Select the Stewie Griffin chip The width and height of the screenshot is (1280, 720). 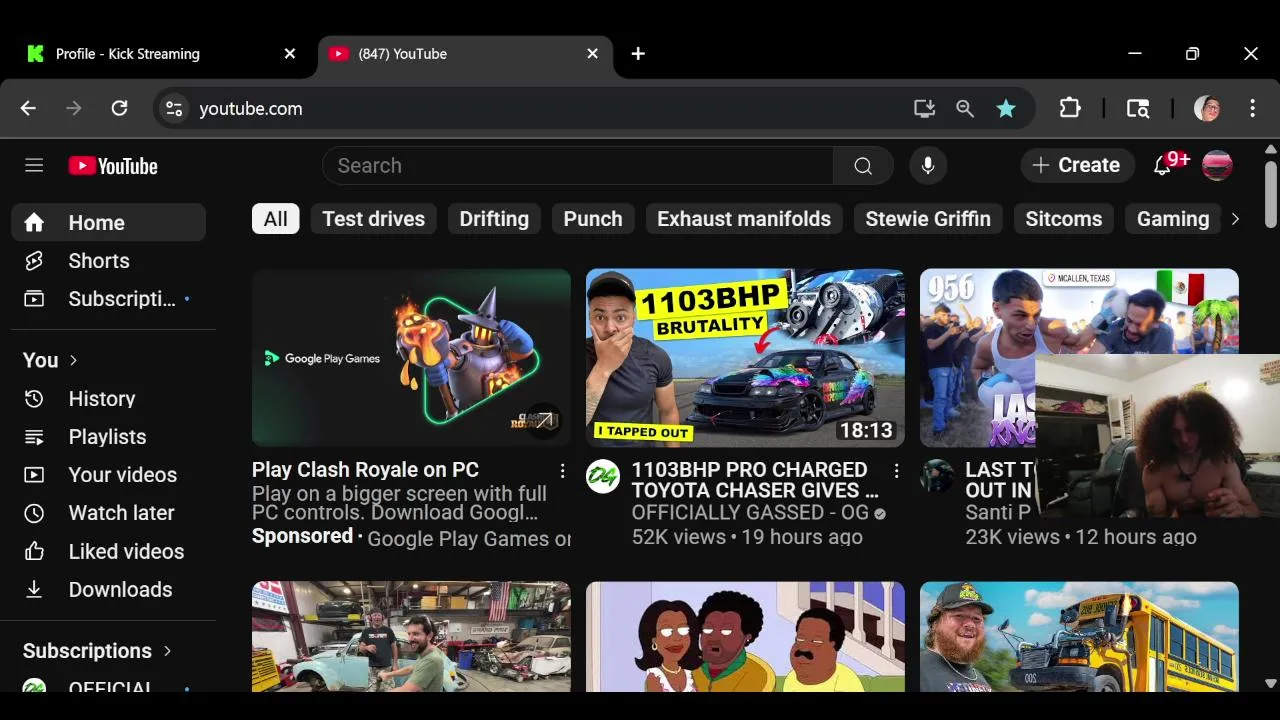tap(928, 219)
